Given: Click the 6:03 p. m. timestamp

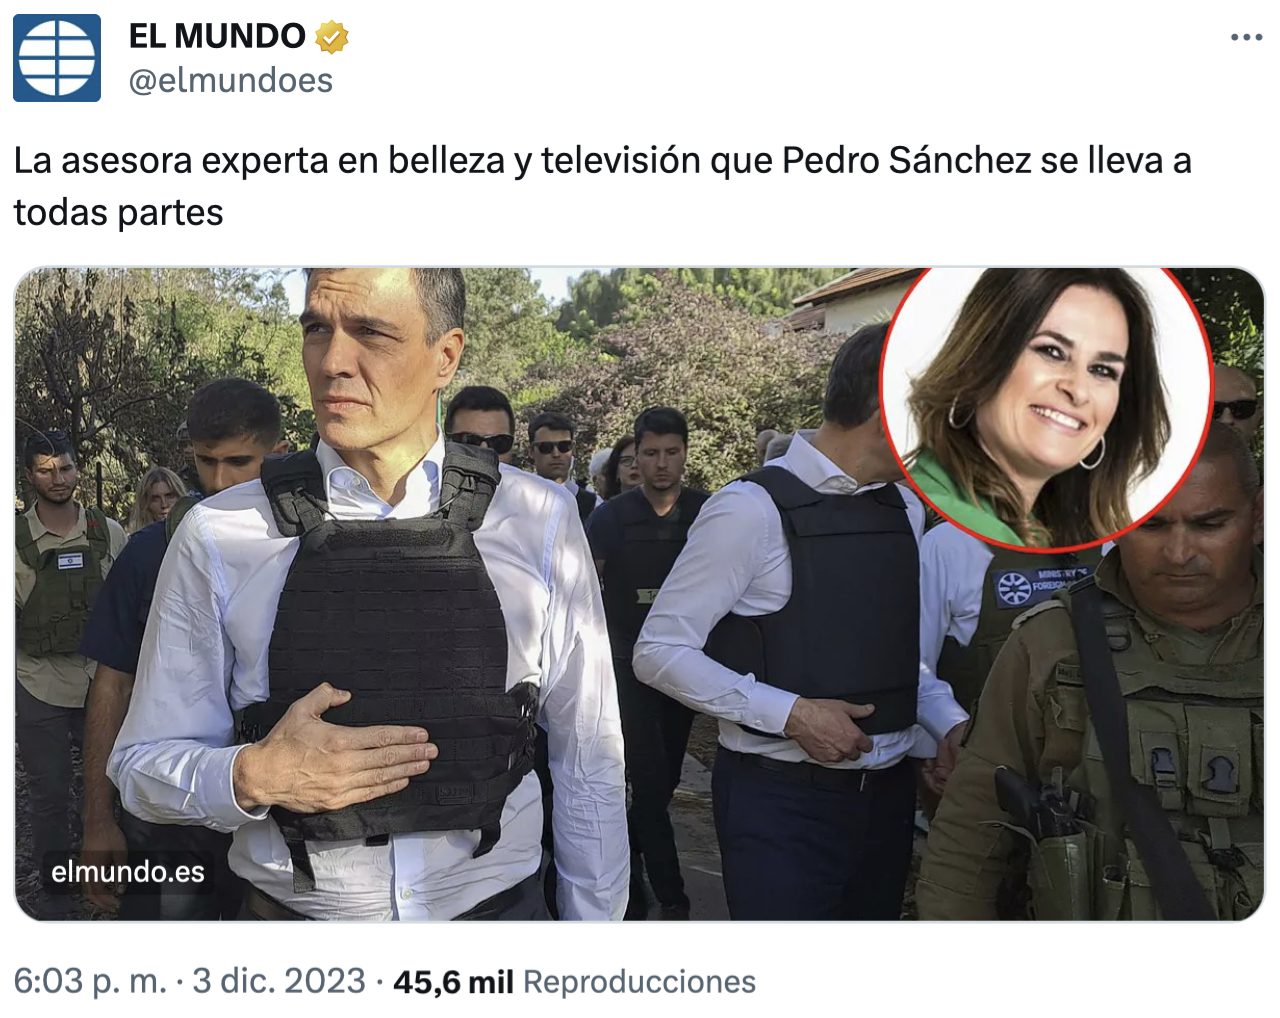Looking at the screenshot, I should click(x=90, y=981).
